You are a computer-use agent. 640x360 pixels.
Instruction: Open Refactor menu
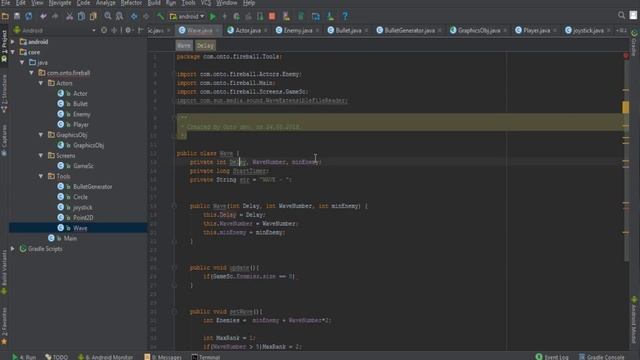131,3
